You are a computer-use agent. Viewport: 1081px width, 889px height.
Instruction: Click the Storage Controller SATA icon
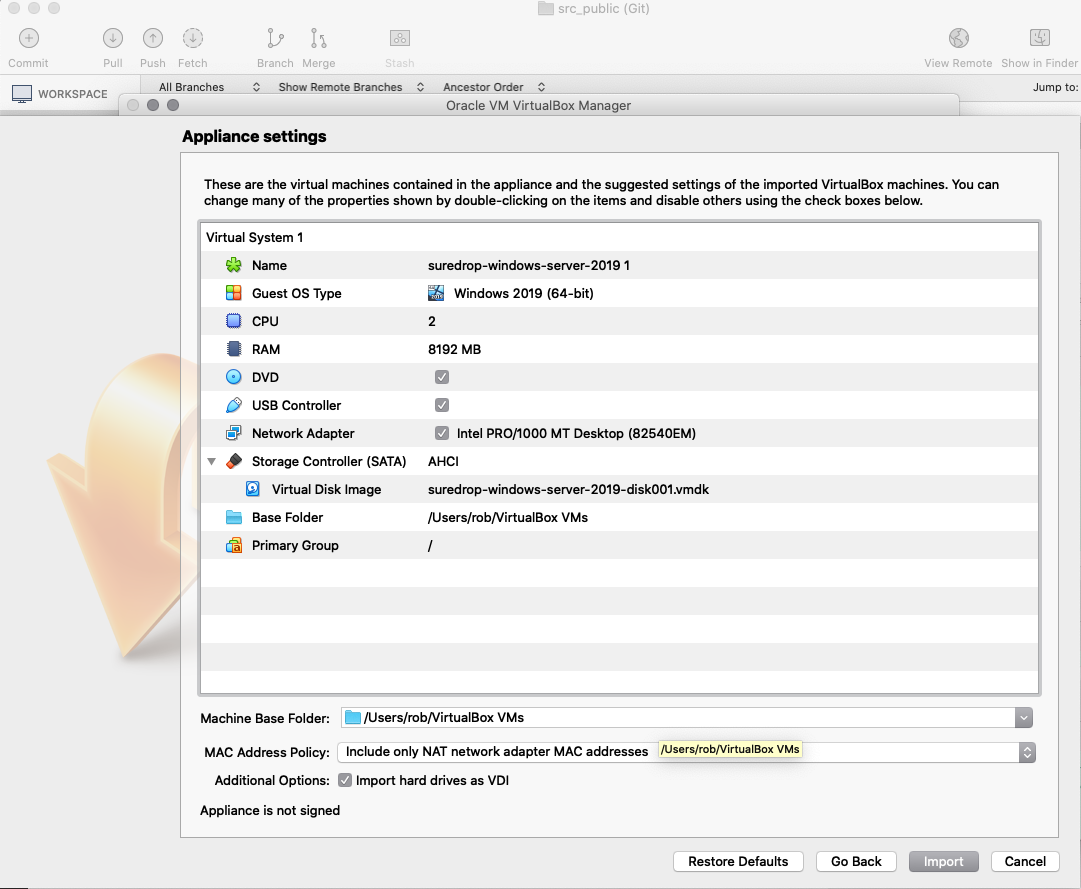[234, 461]
